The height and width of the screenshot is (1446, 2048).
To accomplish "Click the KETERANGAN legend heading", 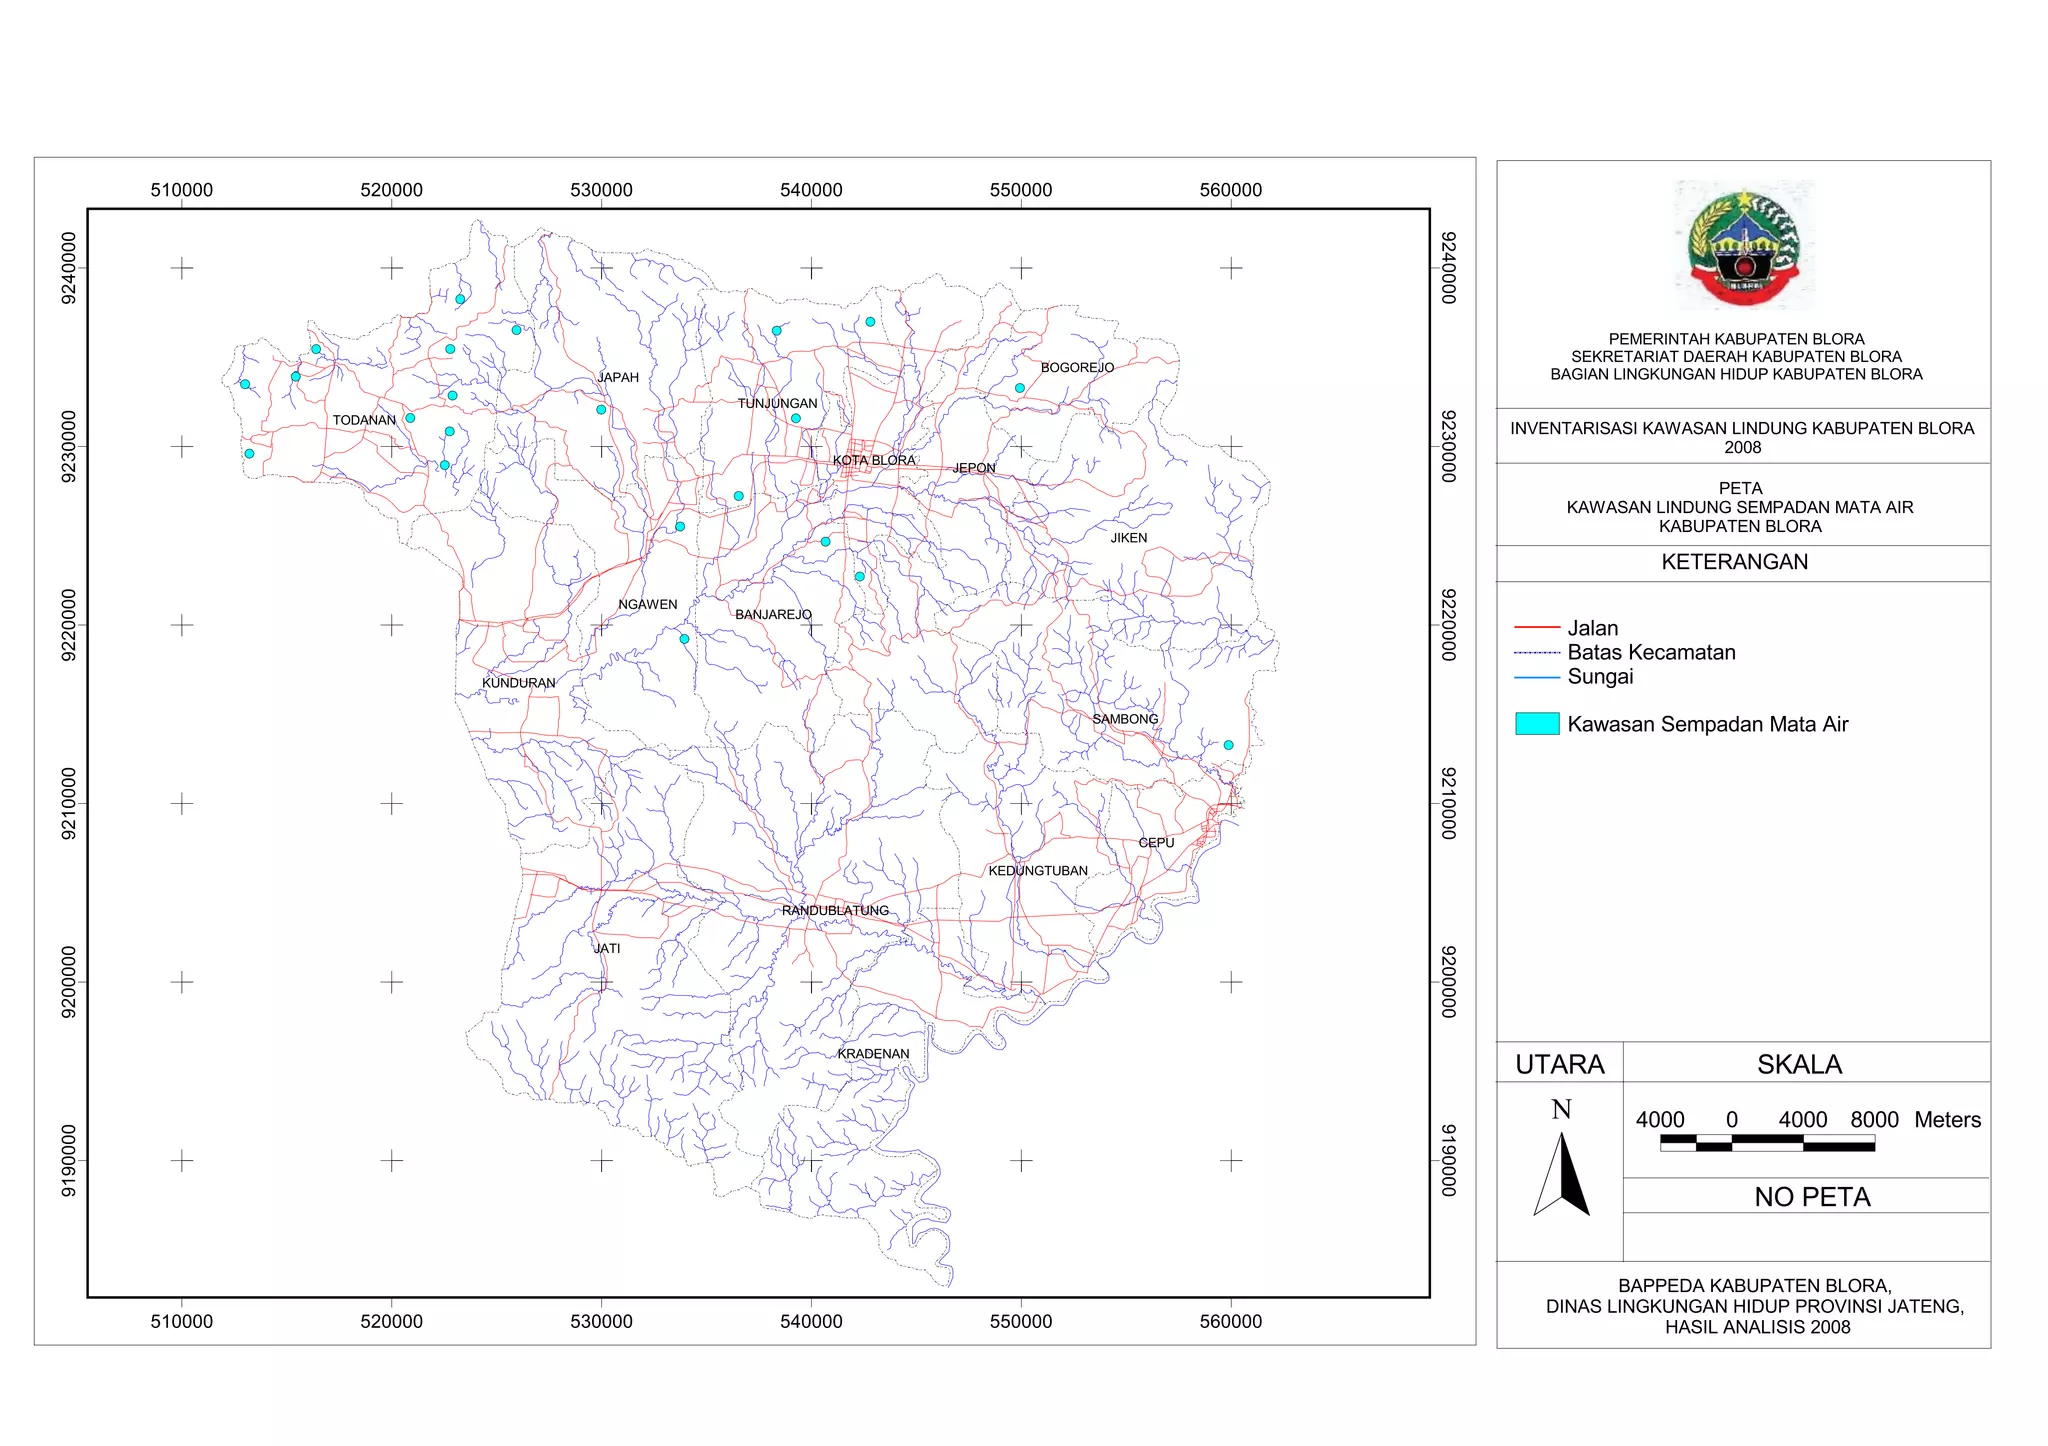I will [x=1734, y=562].
